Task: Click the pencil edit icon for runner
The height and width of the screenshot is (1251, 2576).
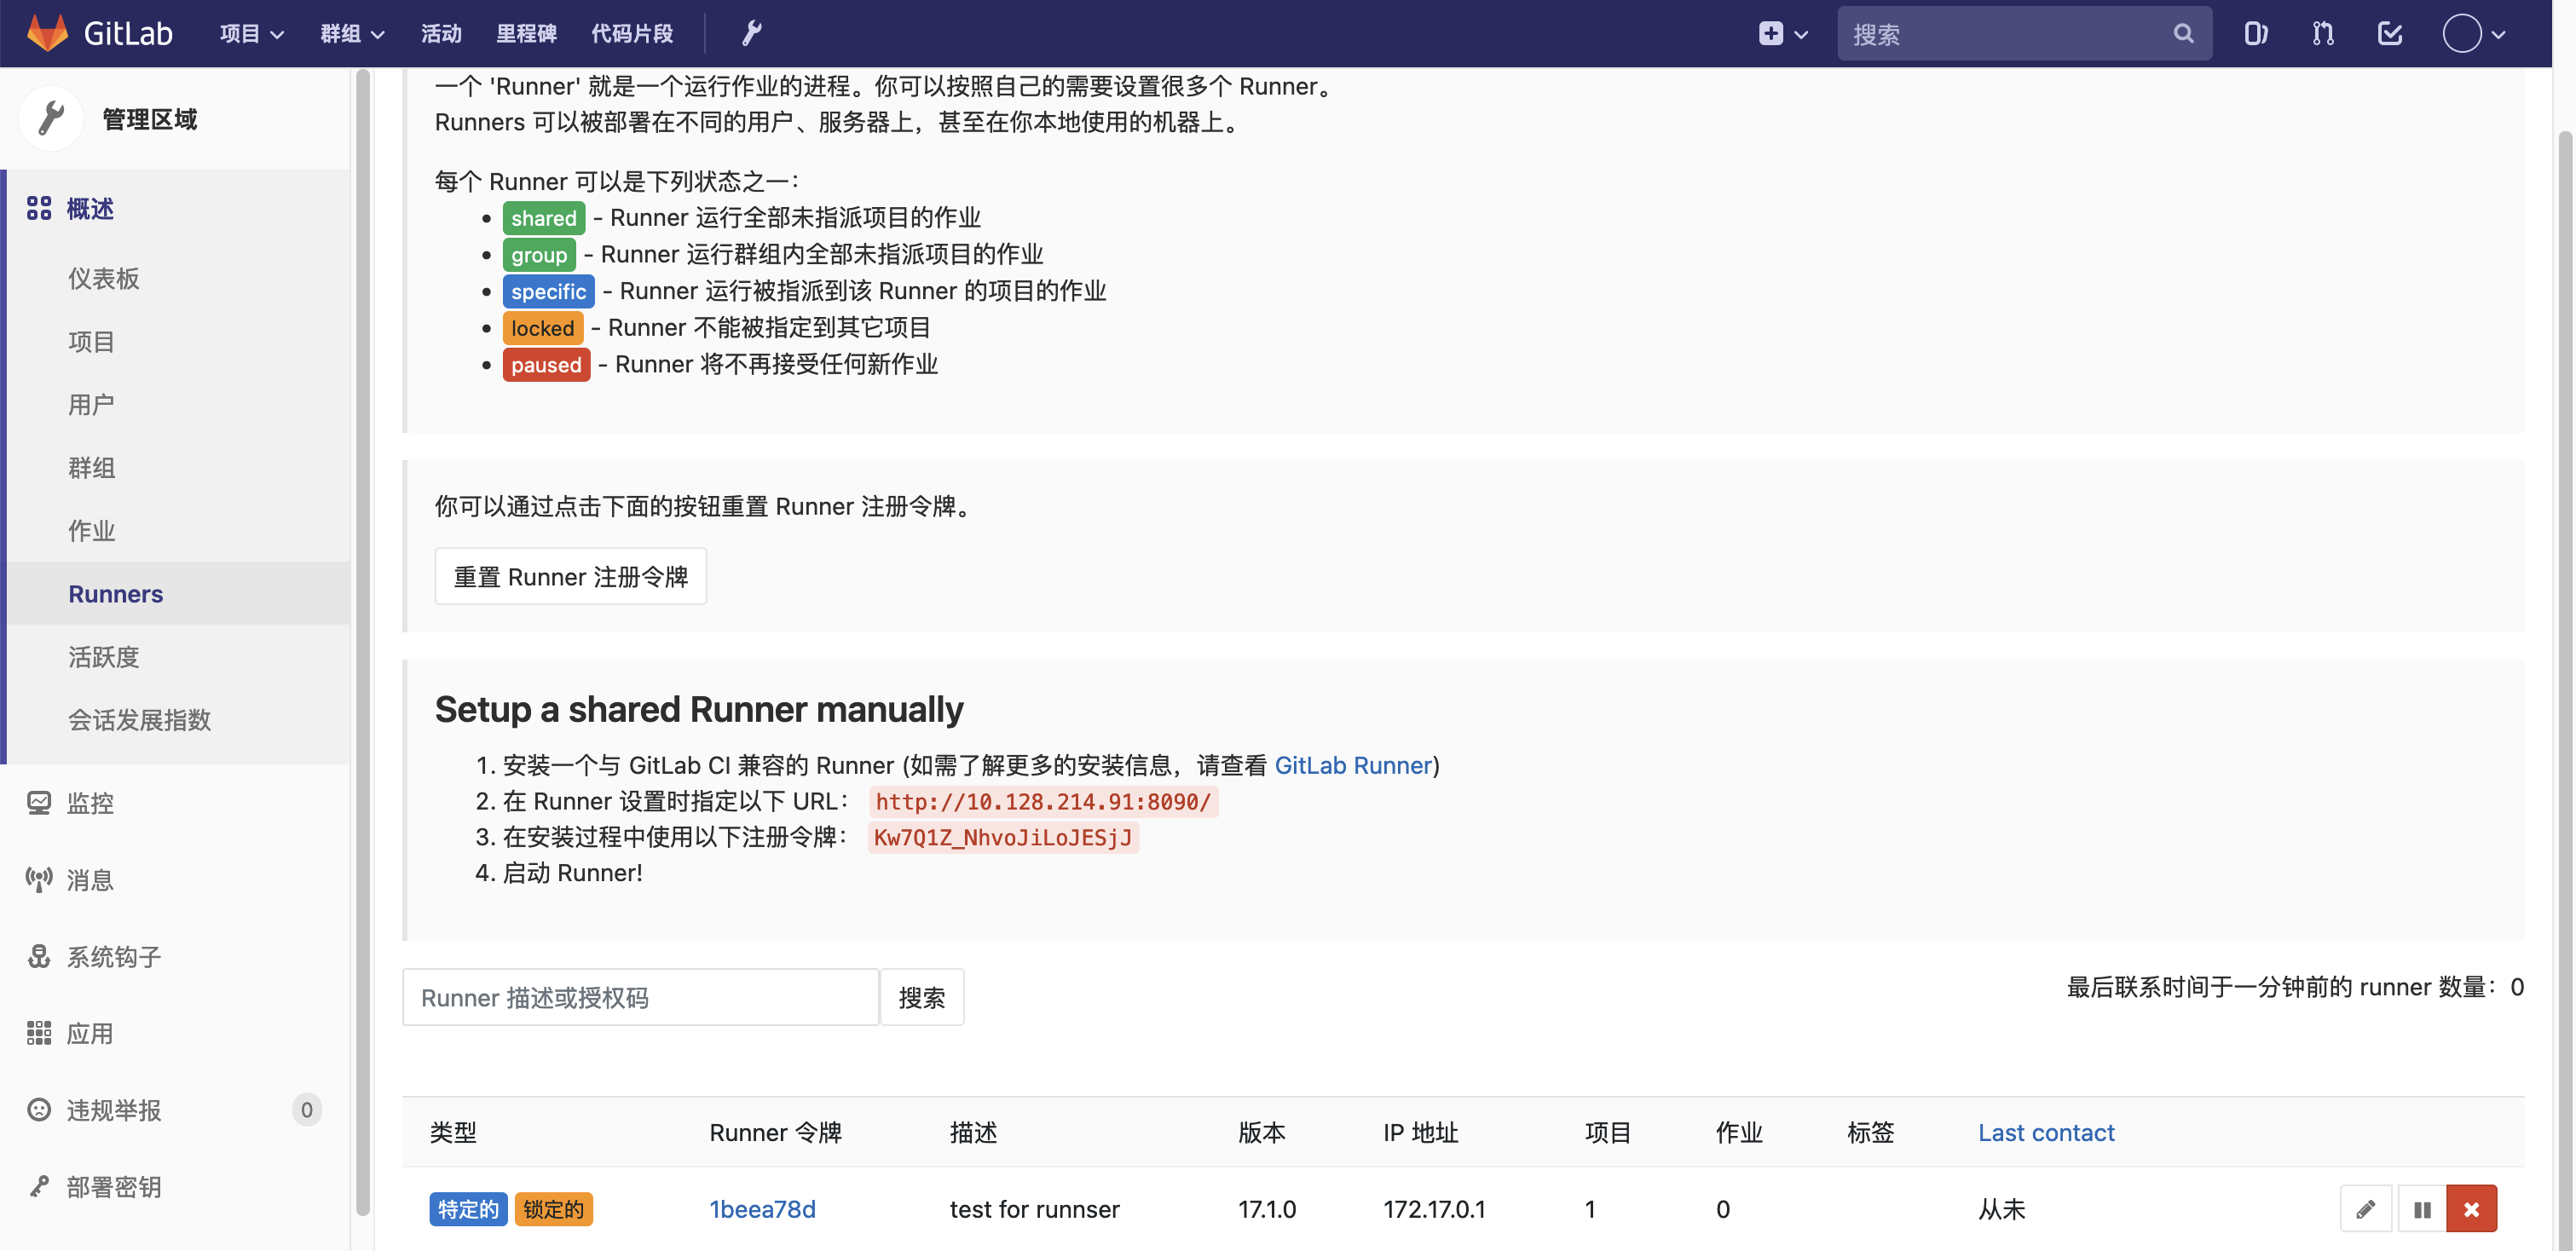Action: tap(2365, 1209)
